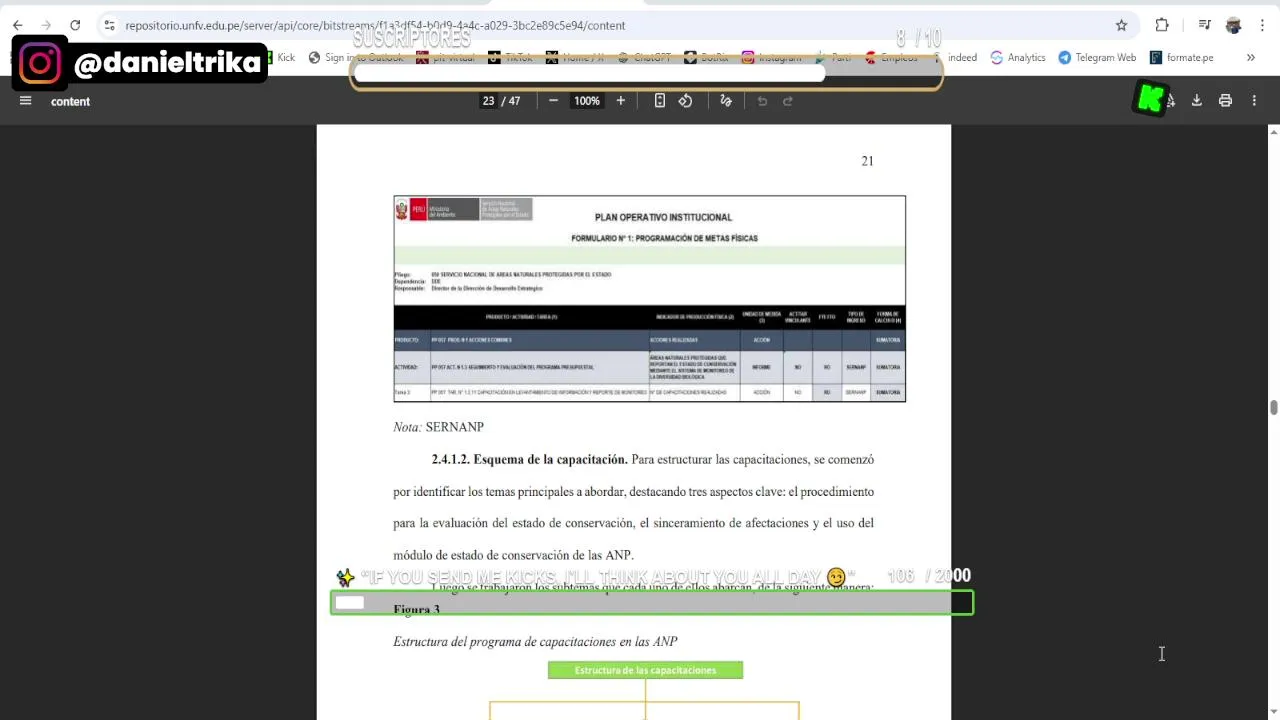Fit PDF to page

pyautogui.click(x=660, y=101)
